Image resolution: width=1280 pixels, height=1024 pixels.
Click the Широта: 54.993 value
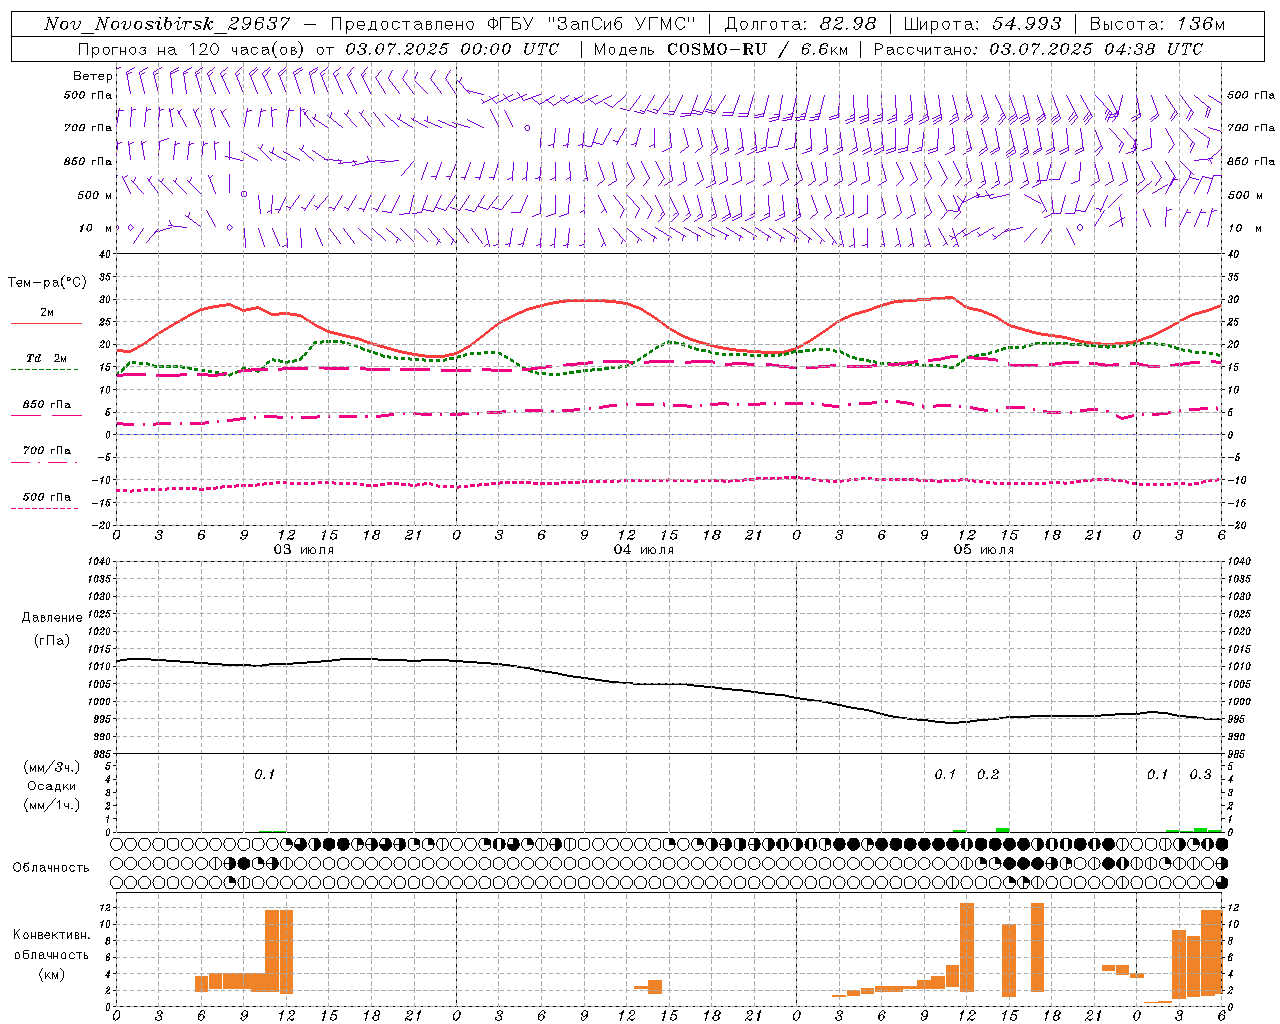pos(982,24)
